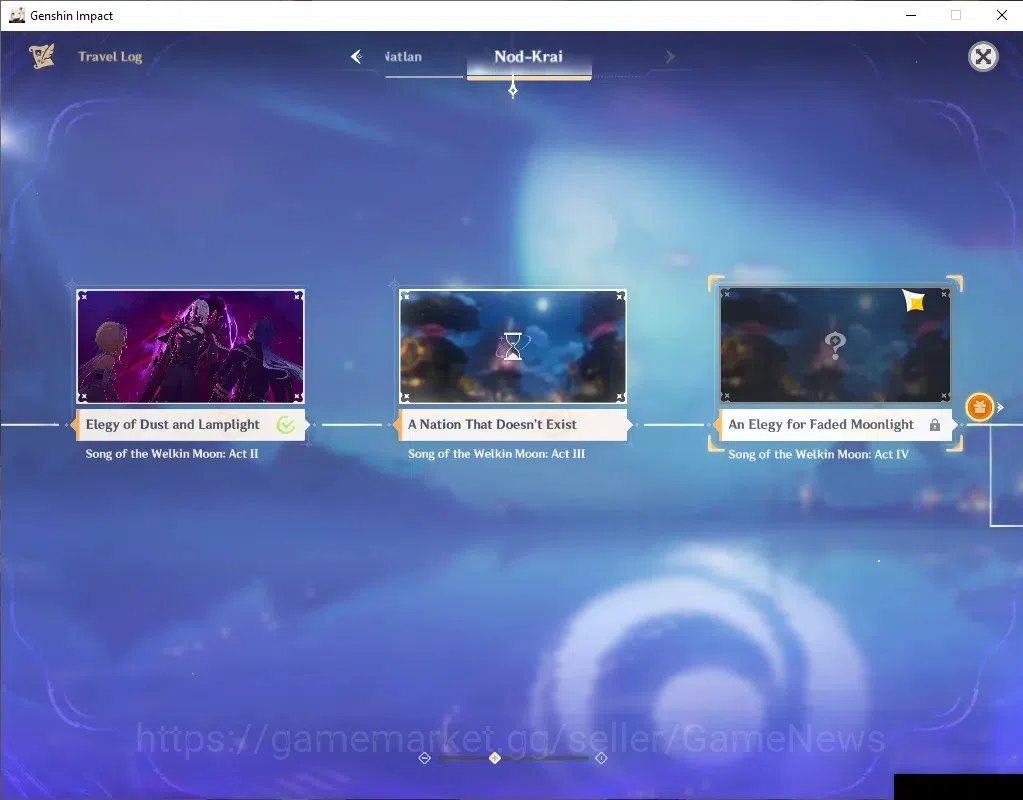Click the yellow star marker on Act IV
Screen dimensions: 1023x800
(915, 301)
